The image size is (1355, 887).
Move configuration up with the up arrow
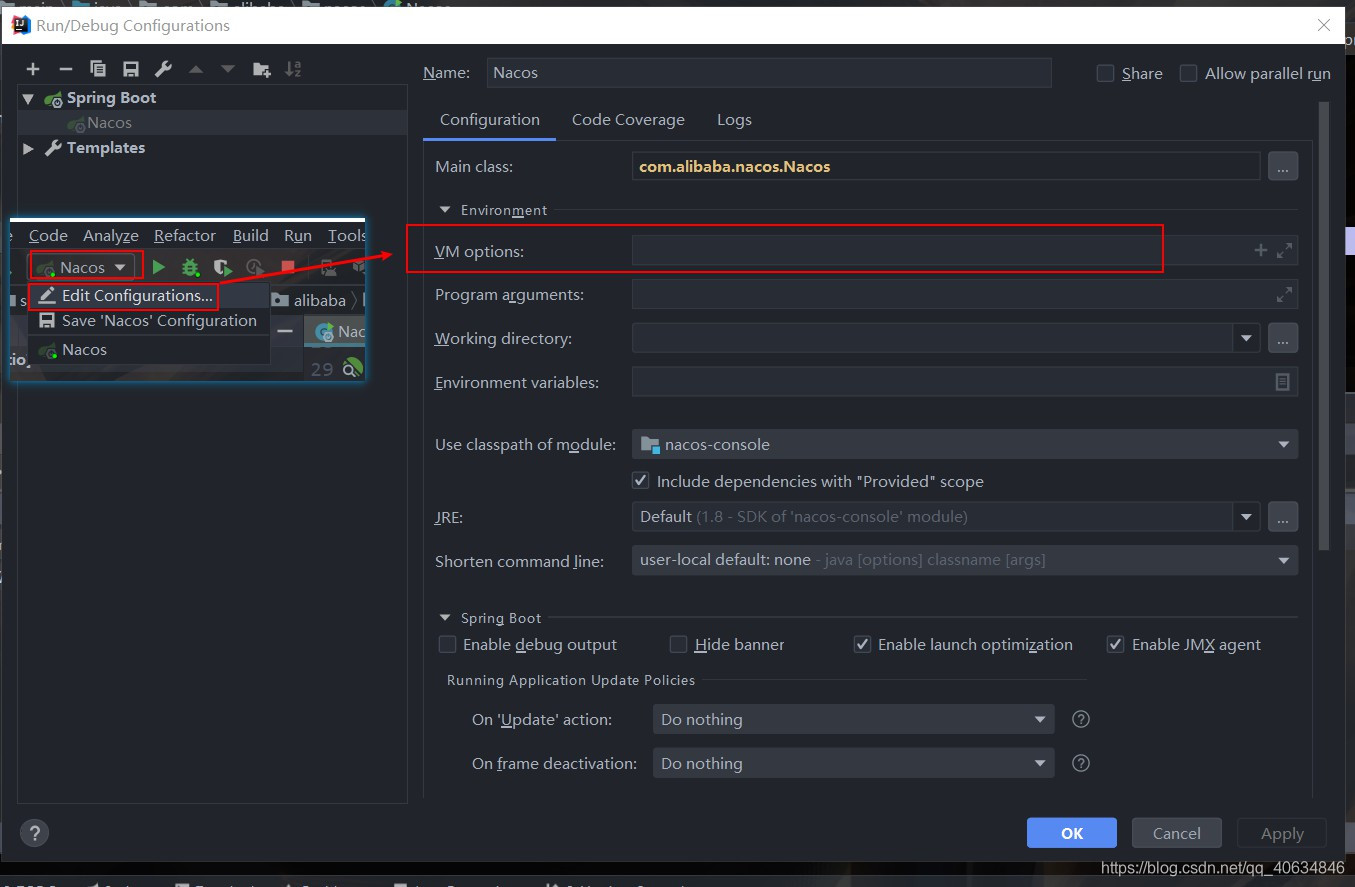tap(196, 69)
